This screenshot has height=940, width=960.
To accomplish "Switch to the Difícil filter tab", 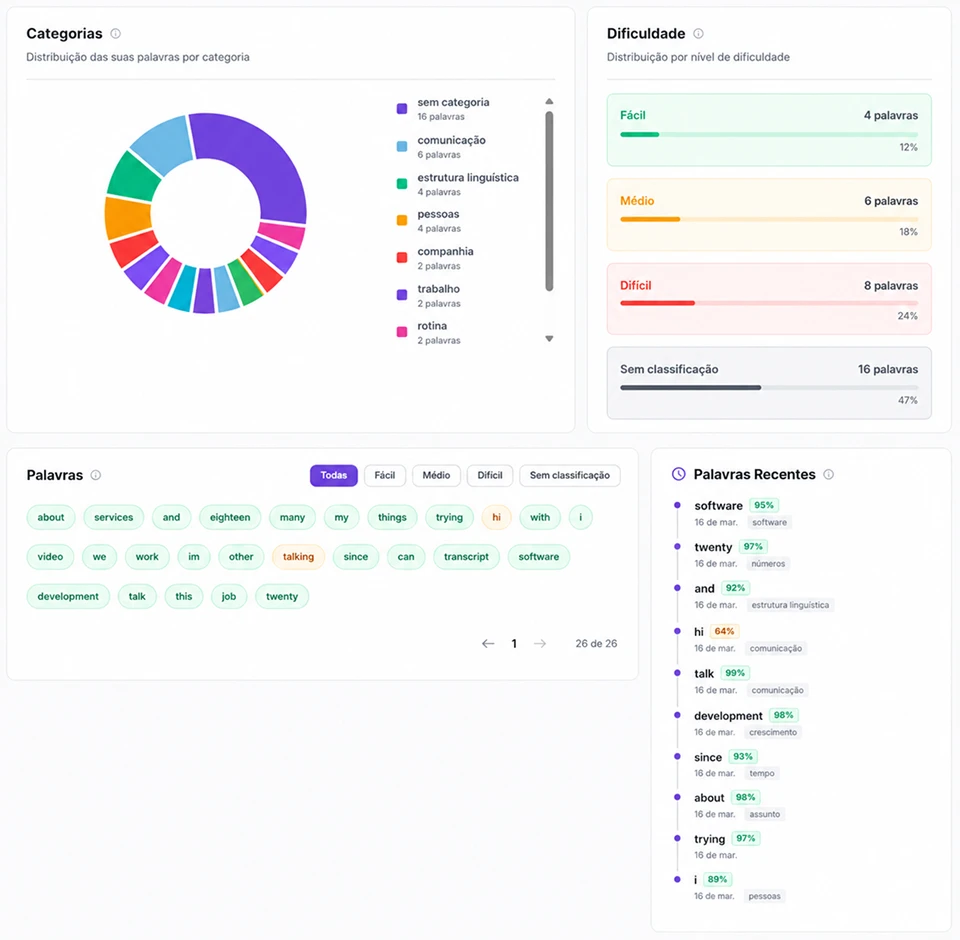I will (489, 475).
